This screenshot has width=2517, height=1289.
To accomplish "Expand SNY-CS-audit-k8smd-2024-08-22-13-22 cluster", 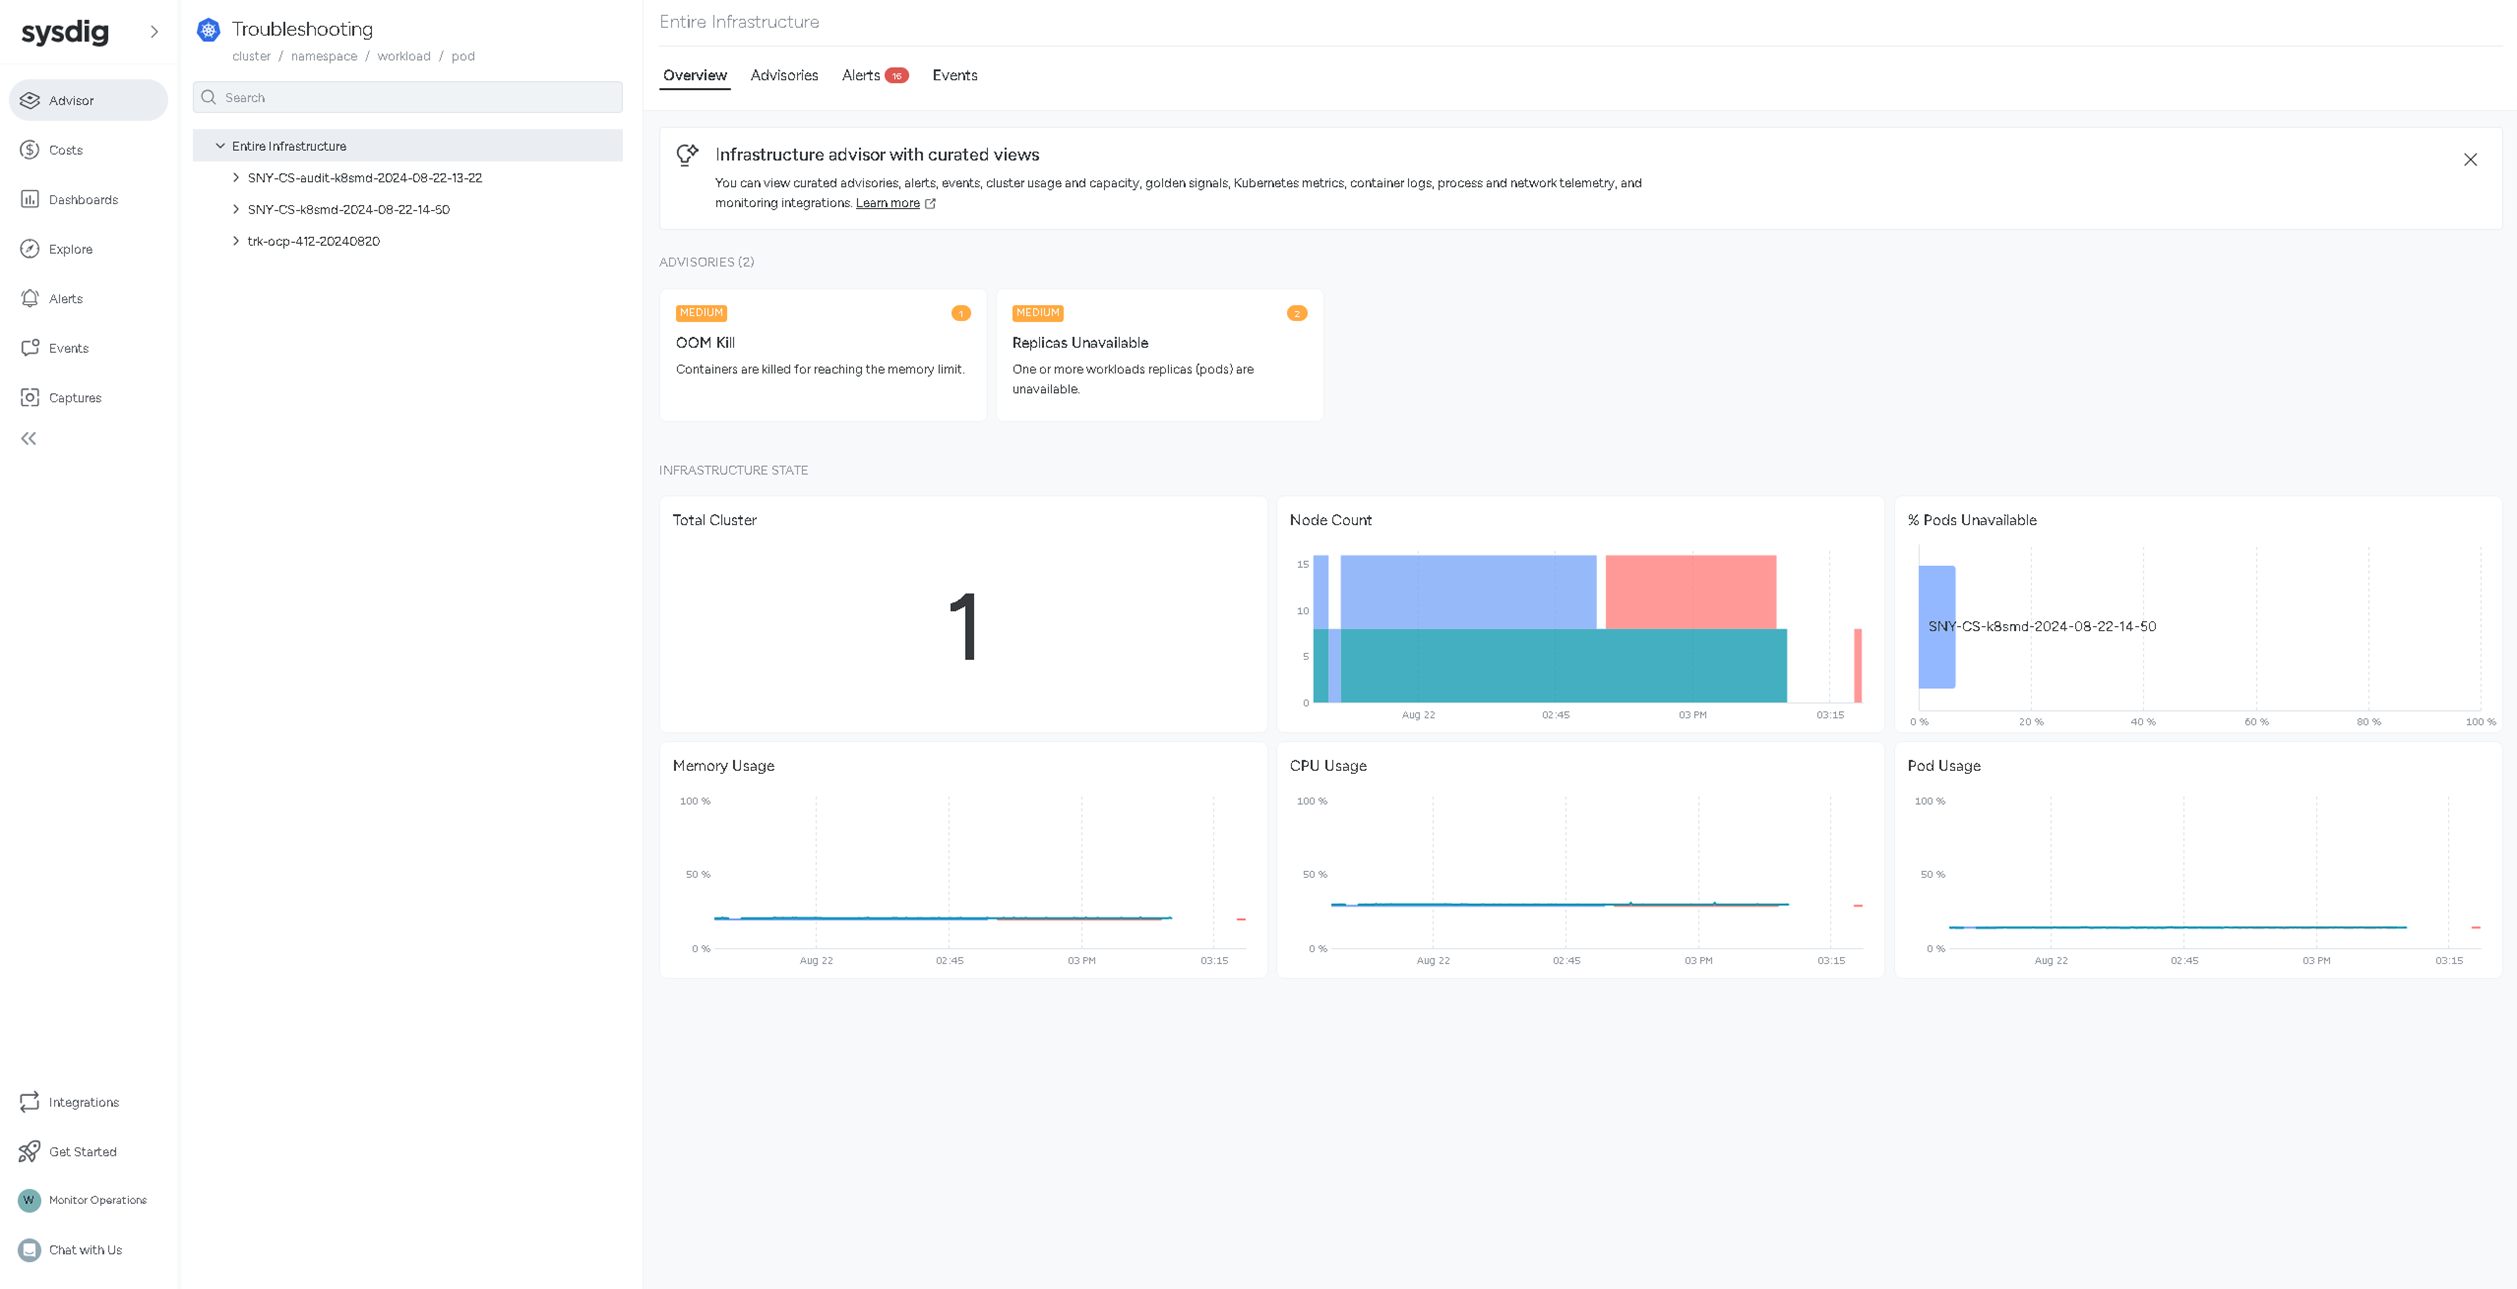I will (x=236, y=178).
